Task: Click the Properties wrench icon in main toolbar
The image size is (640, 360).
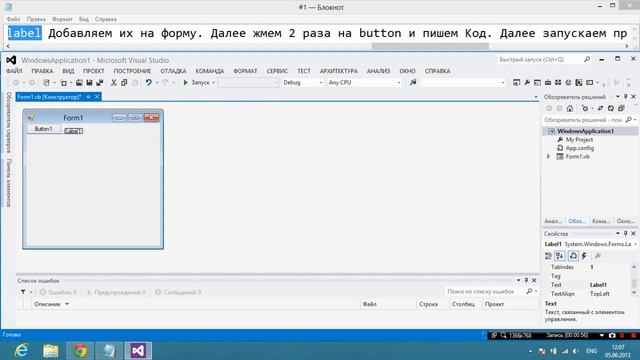Action: click(x=527, y=82)
